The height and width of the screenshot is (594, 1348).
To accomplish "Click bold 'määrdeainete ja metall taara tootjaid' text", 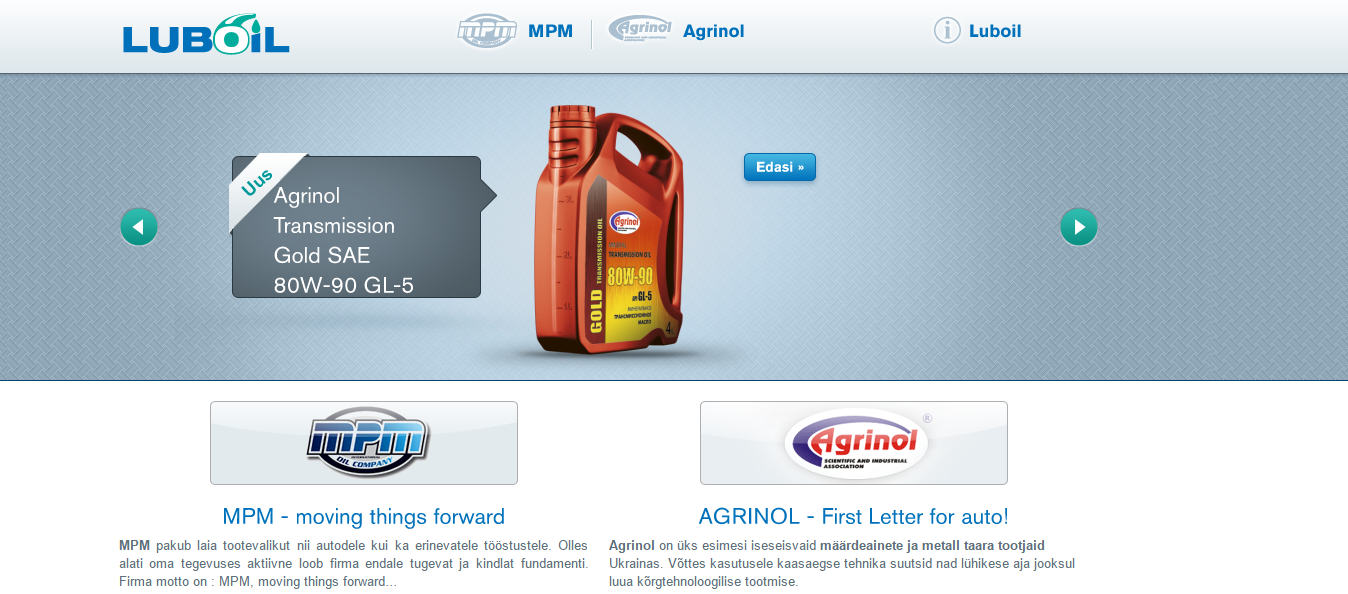I will [x=932, y=546].
